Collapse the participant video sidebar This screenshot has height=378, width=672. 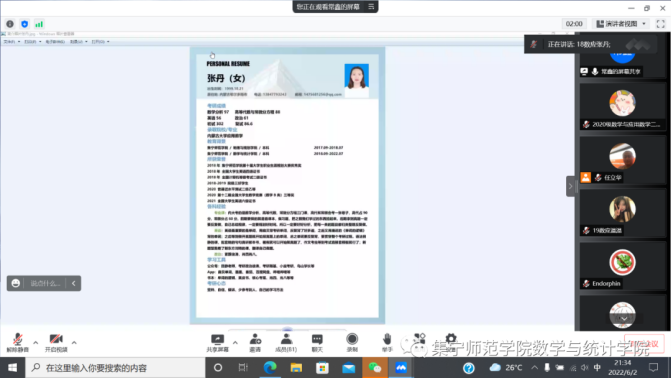pos(570,186)
